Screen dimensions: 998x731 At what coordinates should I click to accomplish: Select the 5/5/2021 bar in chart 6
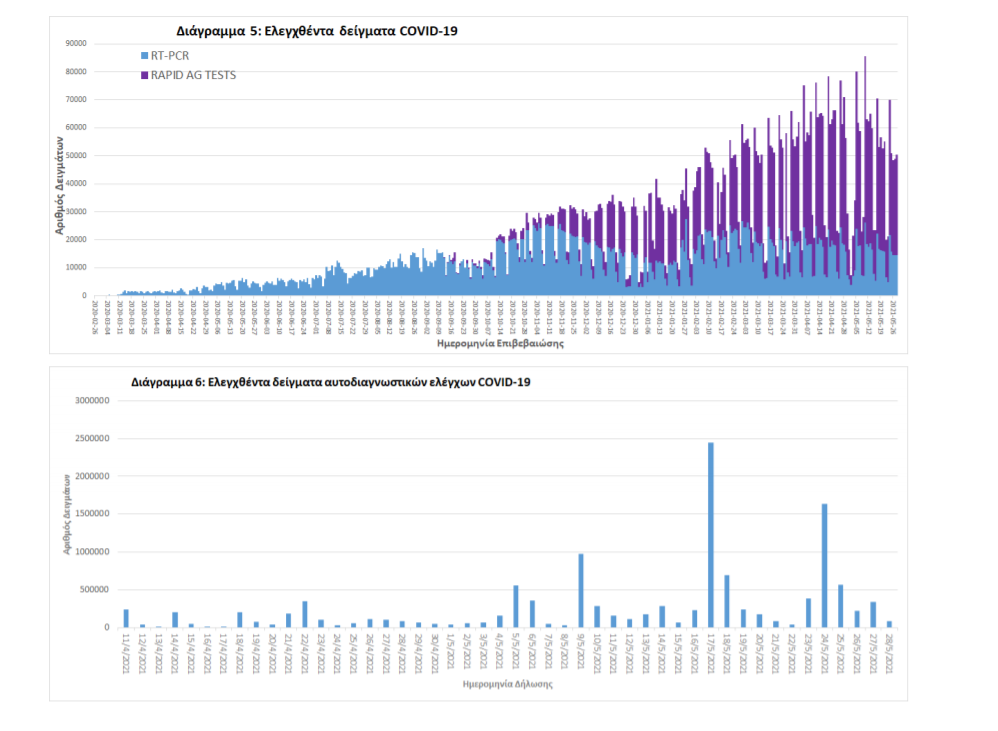516,606
